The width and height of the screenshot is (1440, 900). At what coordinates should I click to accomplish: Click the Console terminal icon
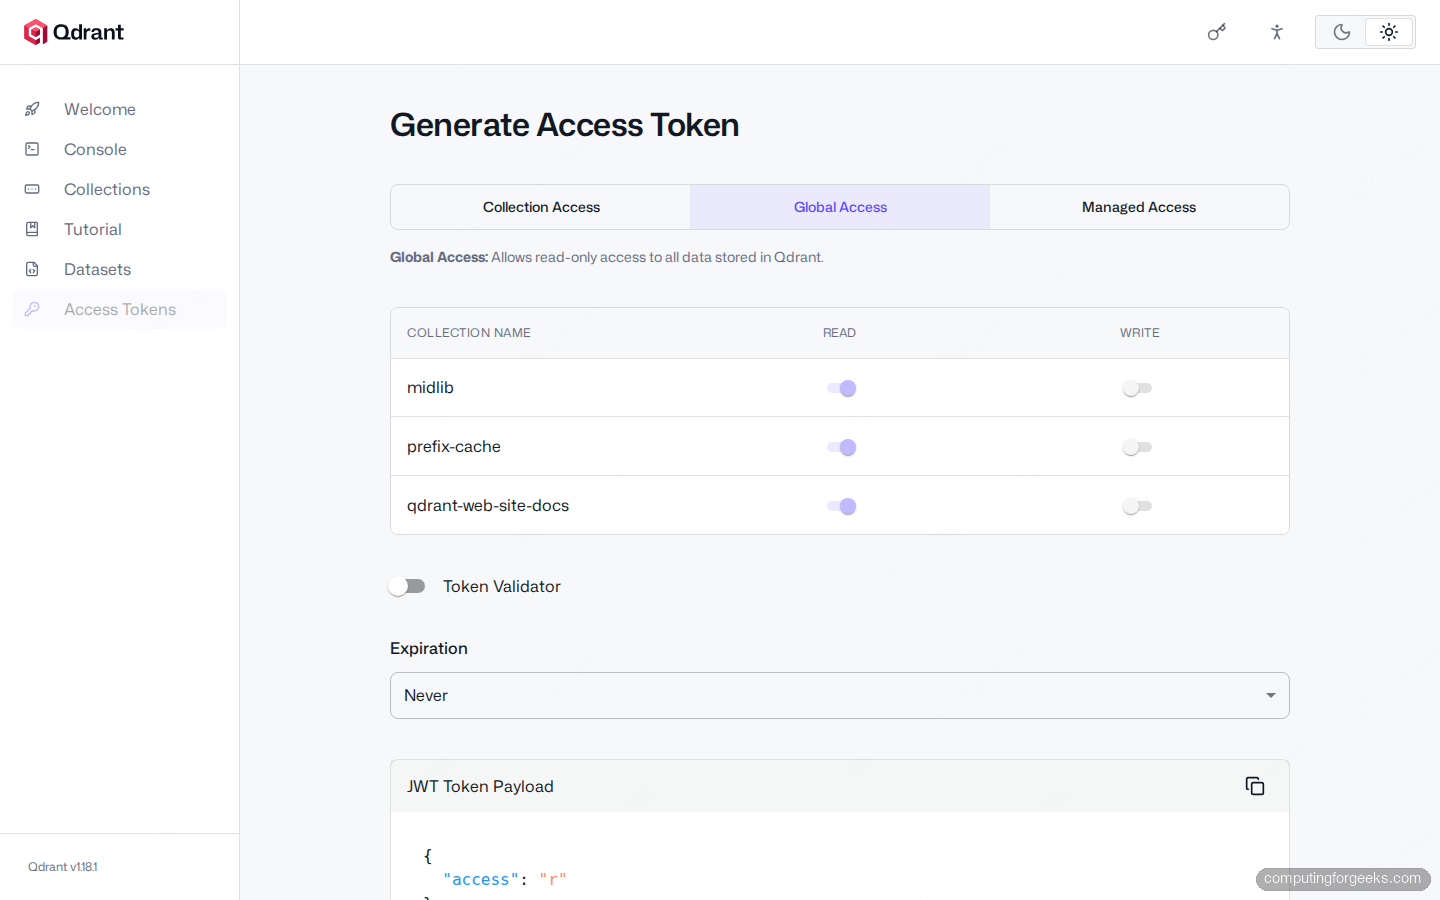(x=32, y=149)
